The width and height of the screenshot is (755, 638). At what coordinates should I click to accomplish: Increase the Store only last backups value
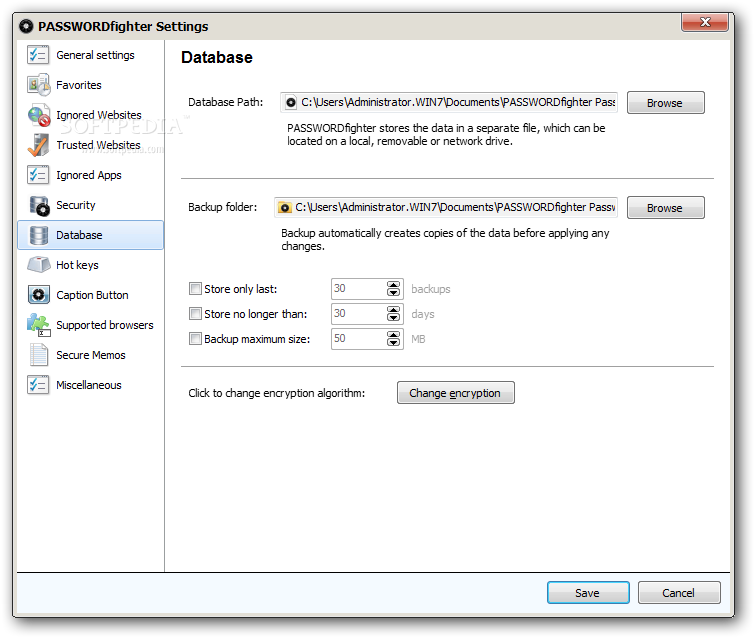tap(393, 285)
